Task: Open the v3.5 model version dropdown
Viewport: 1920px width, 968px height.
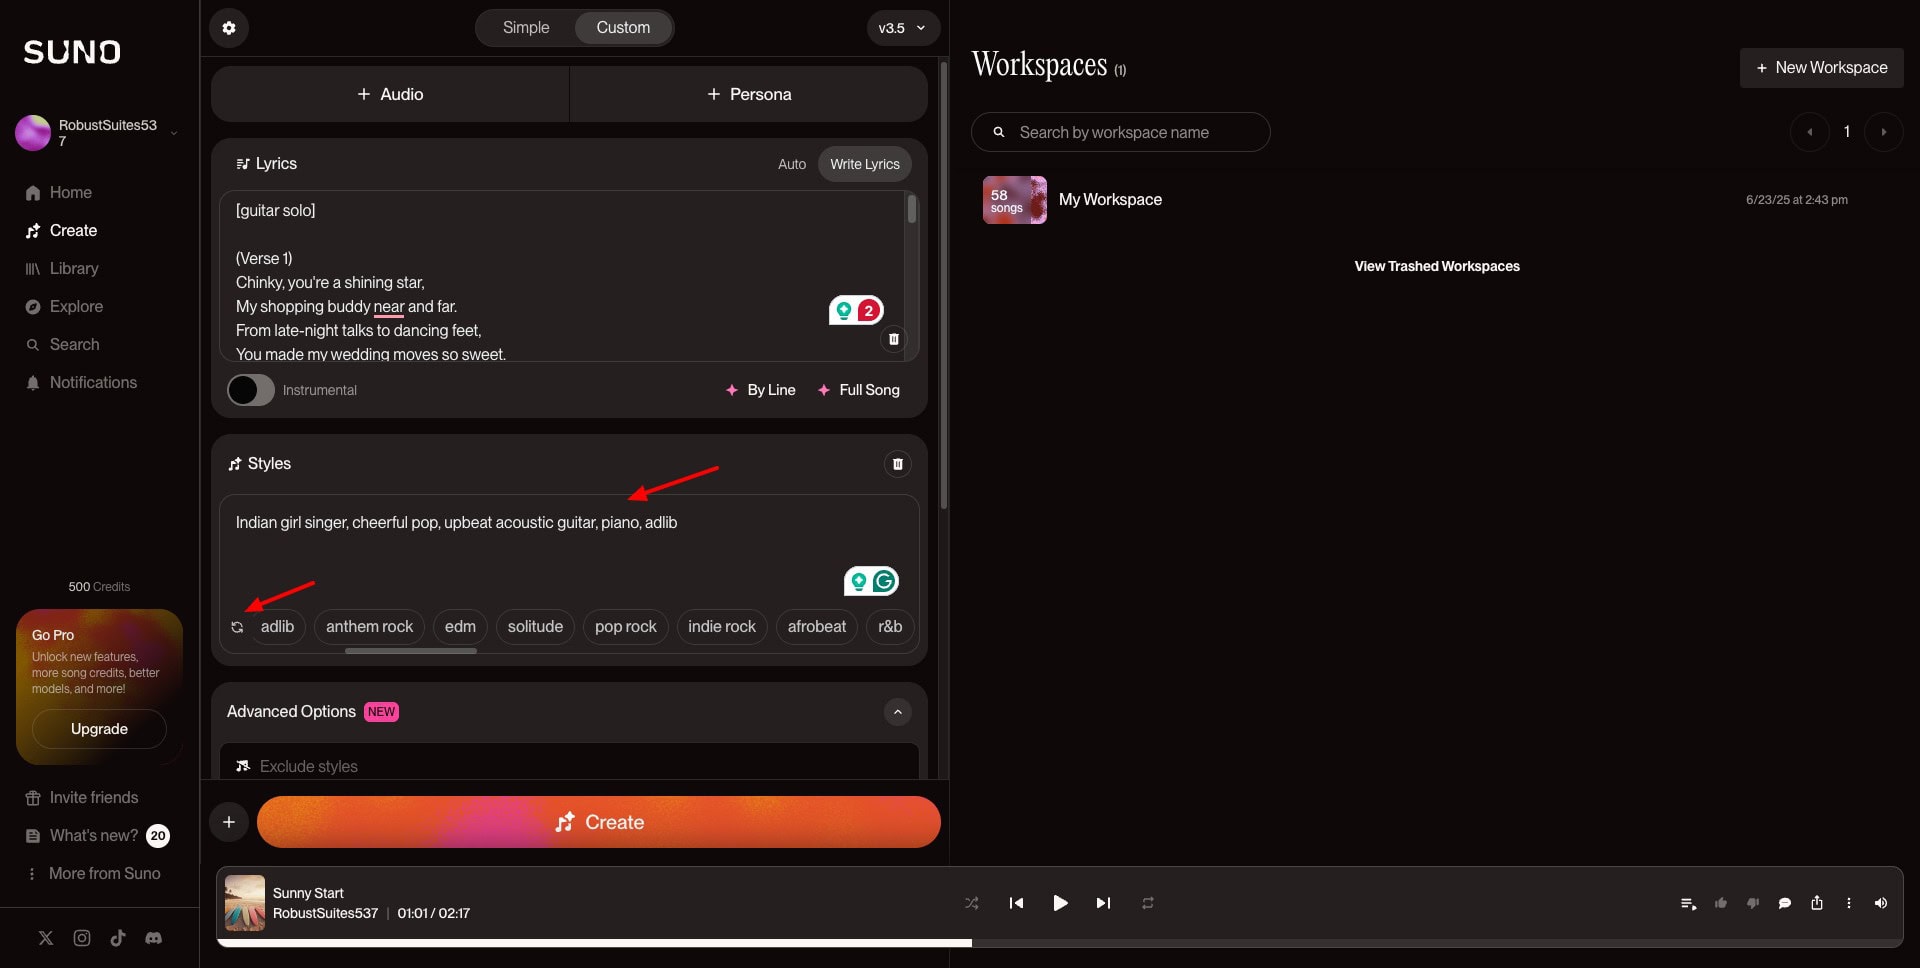Action: [902, 28]
